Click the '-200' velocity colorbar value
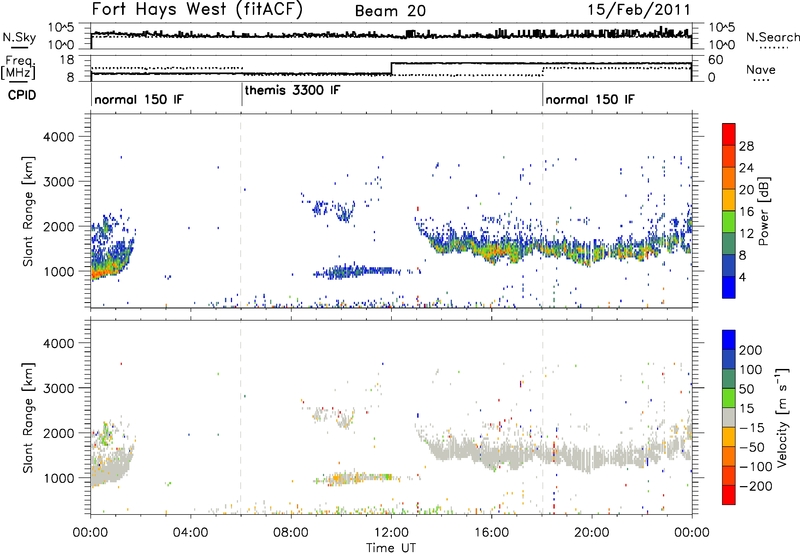 [x=756, y=487]
